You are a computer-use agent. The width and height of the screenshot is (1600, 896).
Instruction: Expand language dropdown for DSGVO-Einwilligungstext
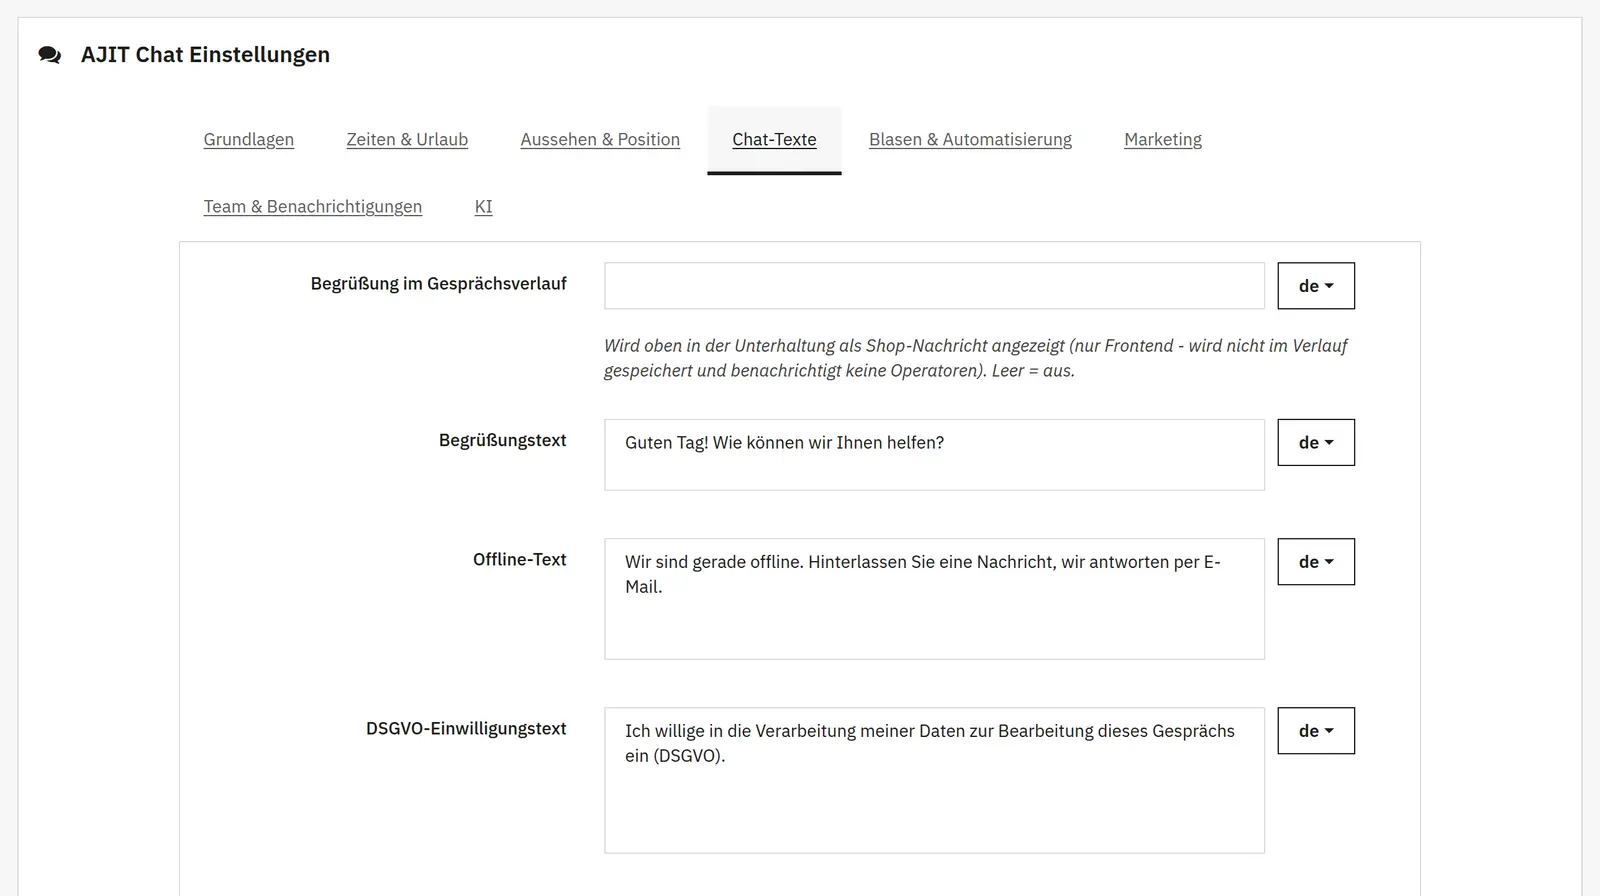pyautogui.click(x=1316, y=731)
